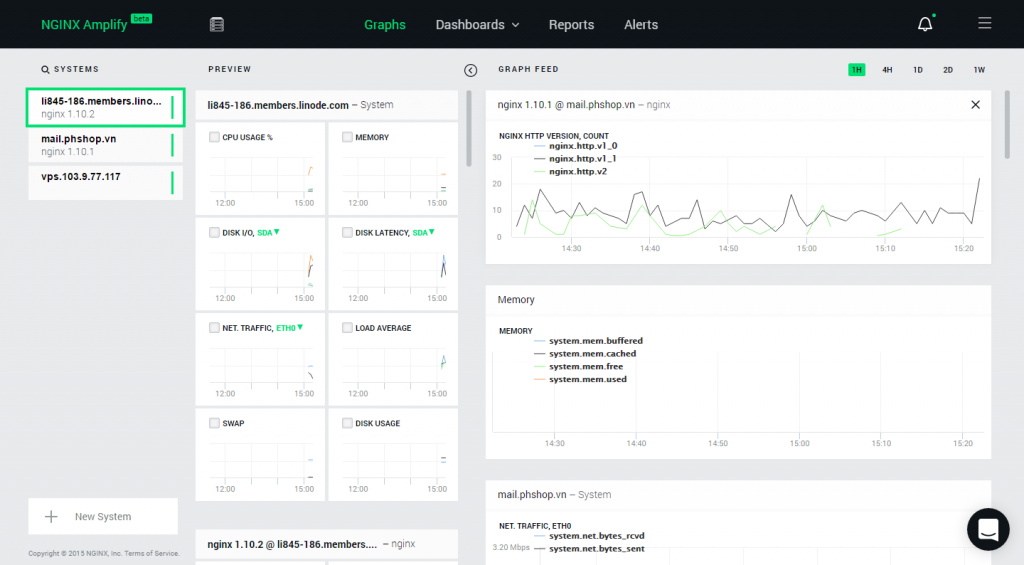1024x565 pixels.
Task: Click the preview panel scrollbar
Action: point(468,128)
